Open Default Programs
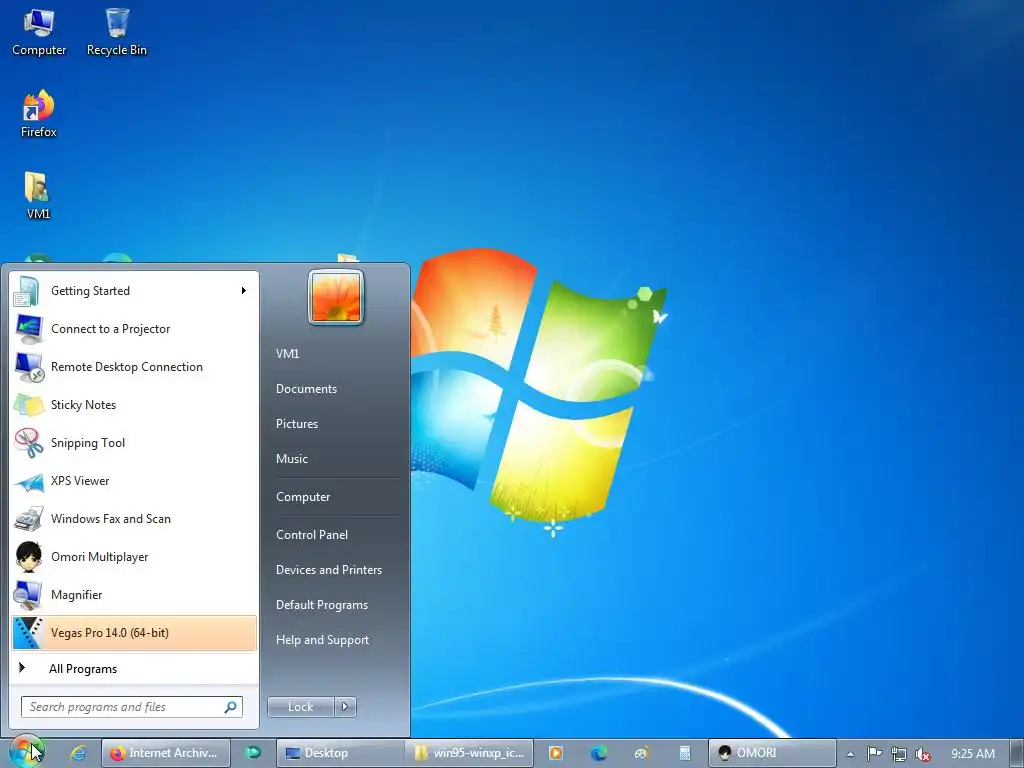The height and width of the screenshot is (768, 1024). pyautogui.click(x=322, y=605)
